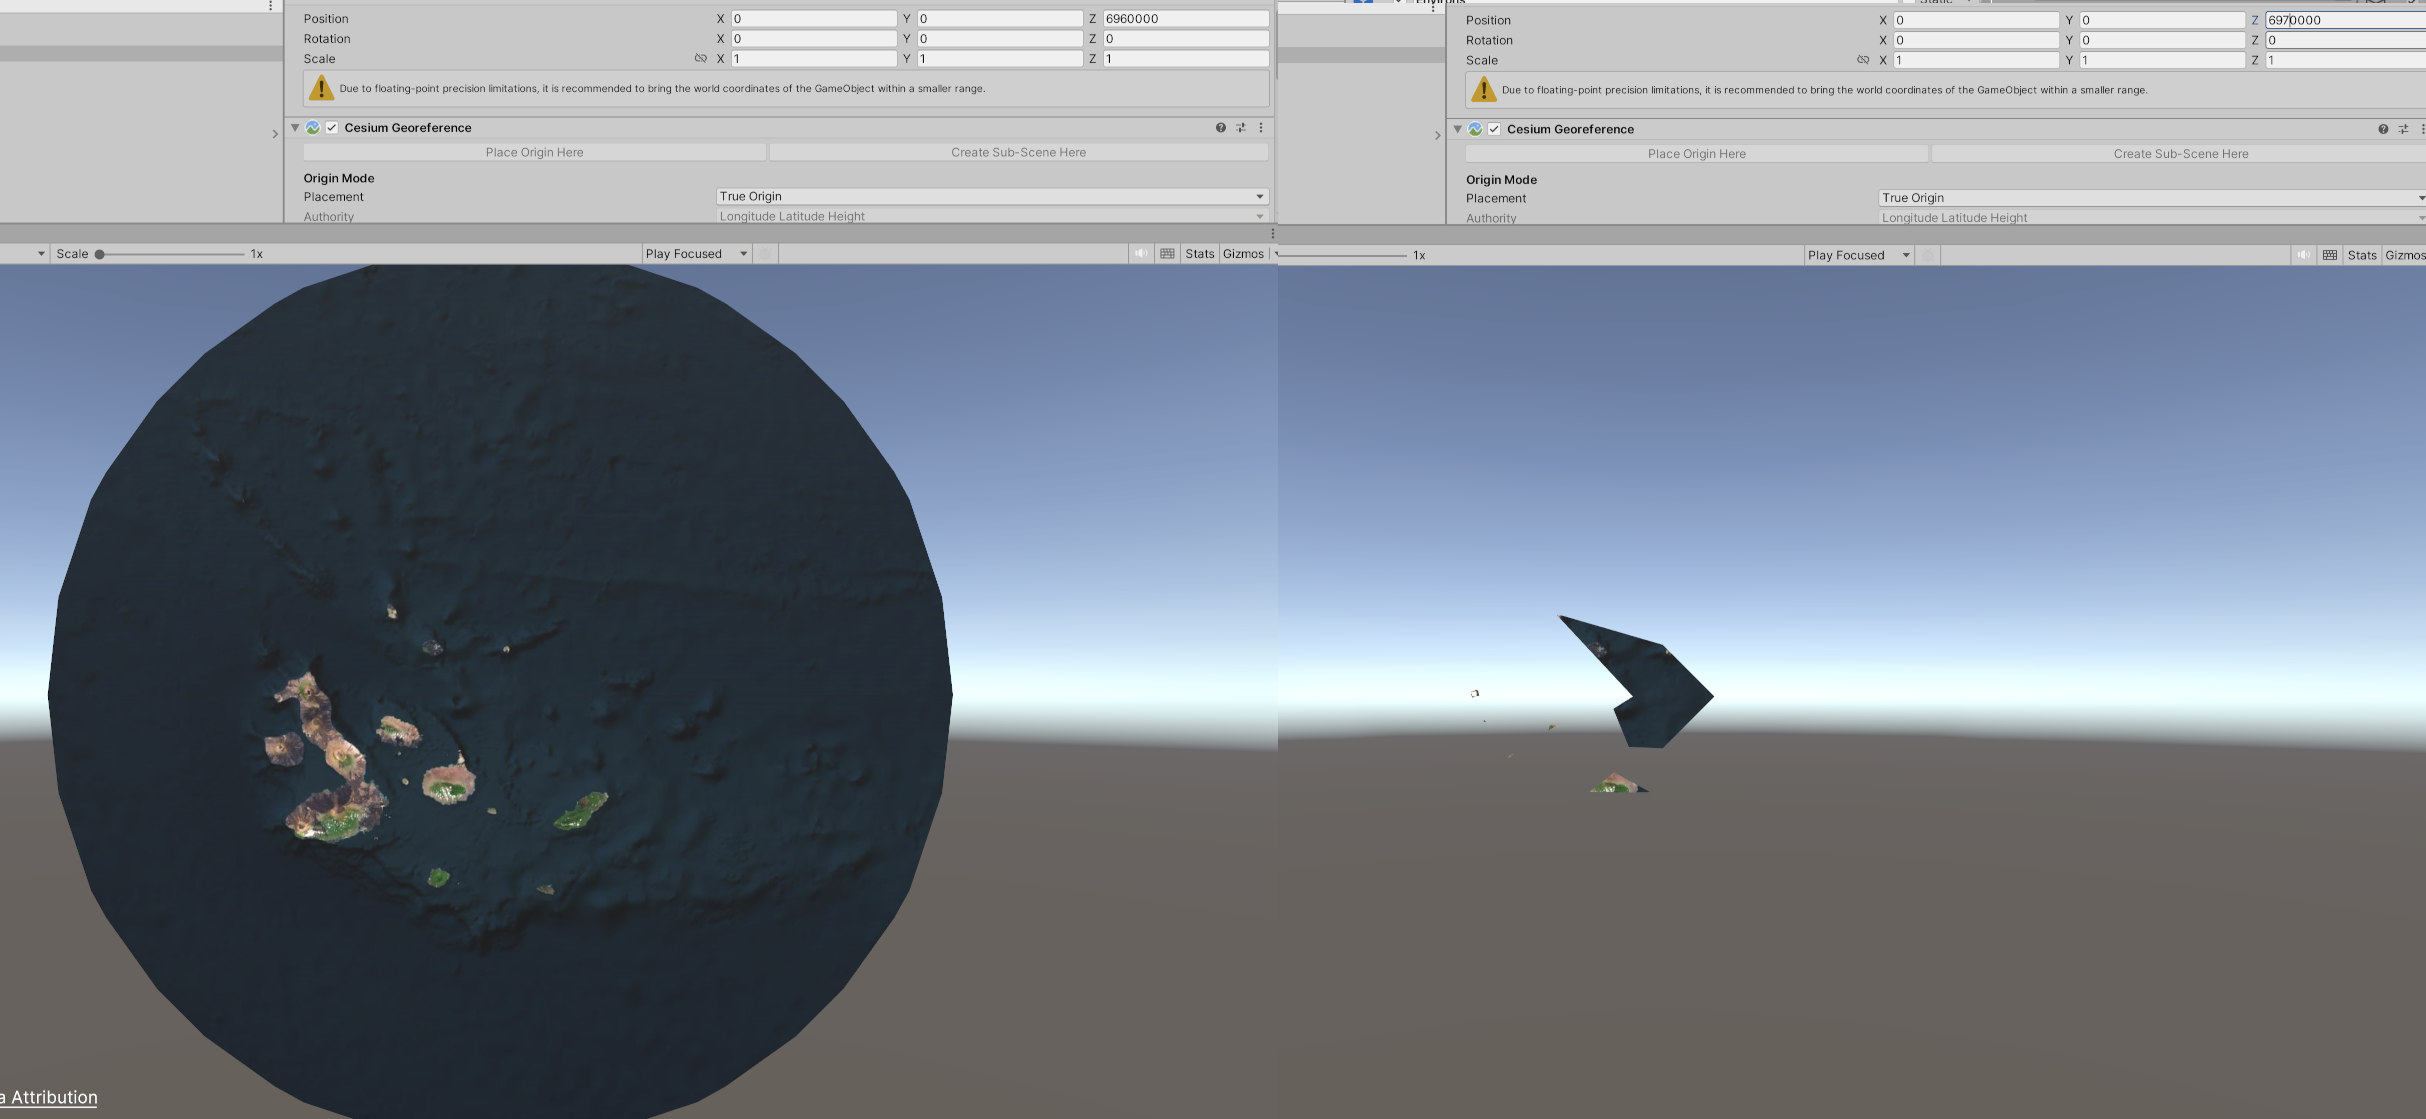
Task: Click the help icon in the right Cesium Georeference header
Action: [x=2383, y=129]
